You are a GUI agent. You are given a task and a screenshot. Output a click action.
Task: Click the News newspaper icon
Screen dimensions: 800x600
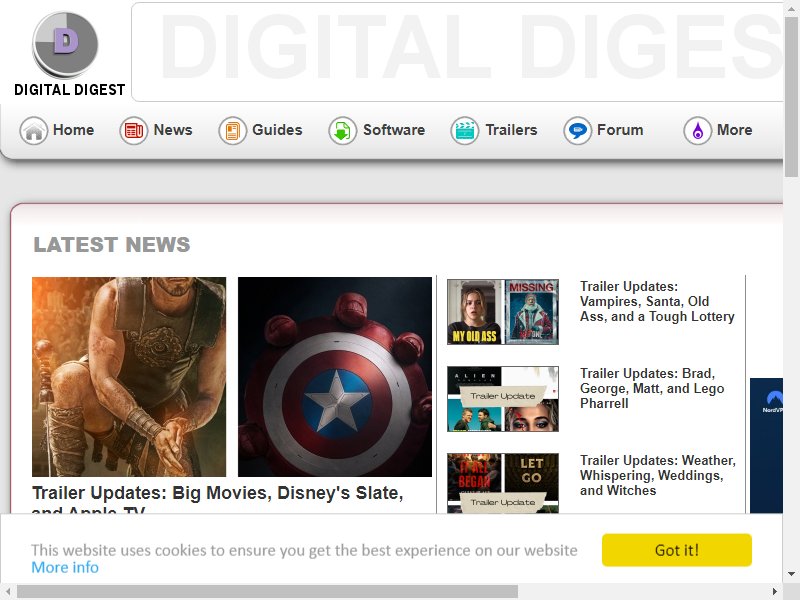pyautogui.click(x=134, y=131)
